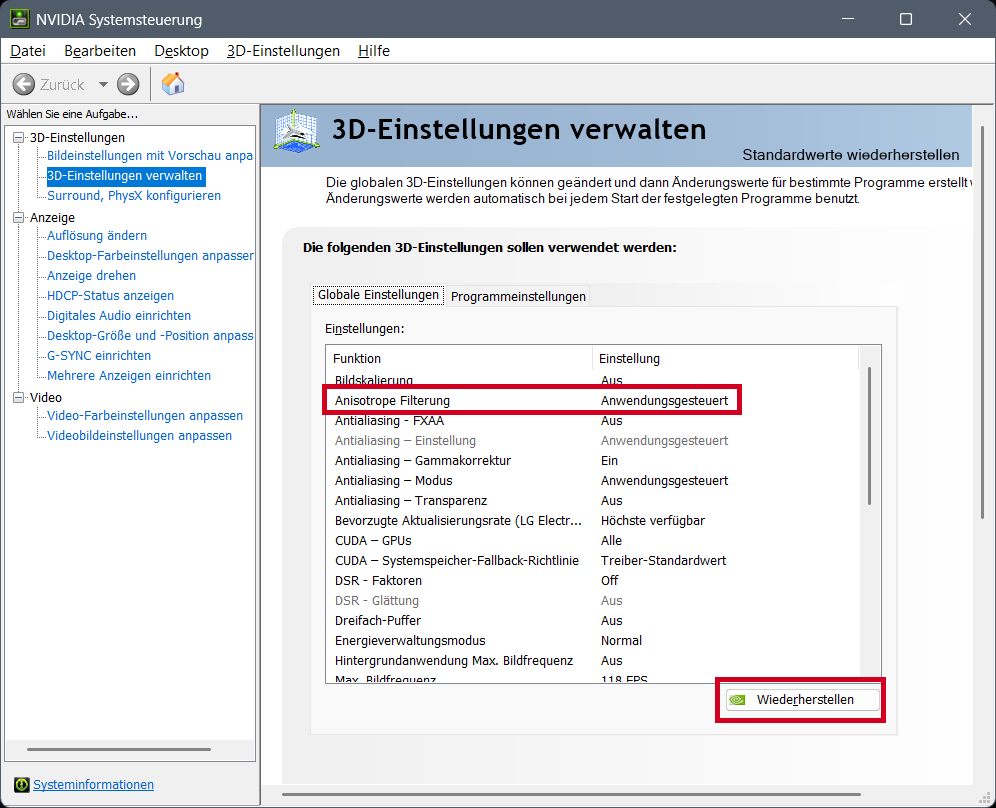Click the settings list vertical scrollbar
This screenshot has height=808, width=996.
point(870,436)
